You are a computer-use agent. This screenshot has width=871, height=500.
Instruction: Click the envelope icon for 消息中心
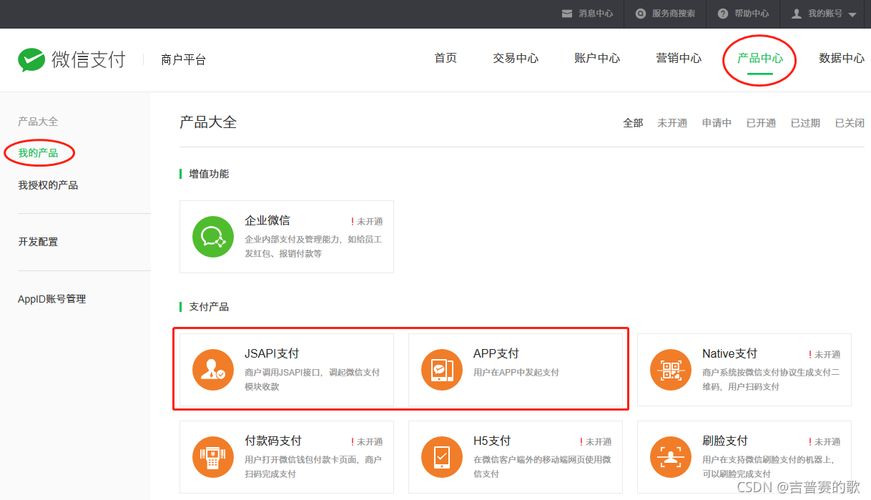tap(567, 13)
